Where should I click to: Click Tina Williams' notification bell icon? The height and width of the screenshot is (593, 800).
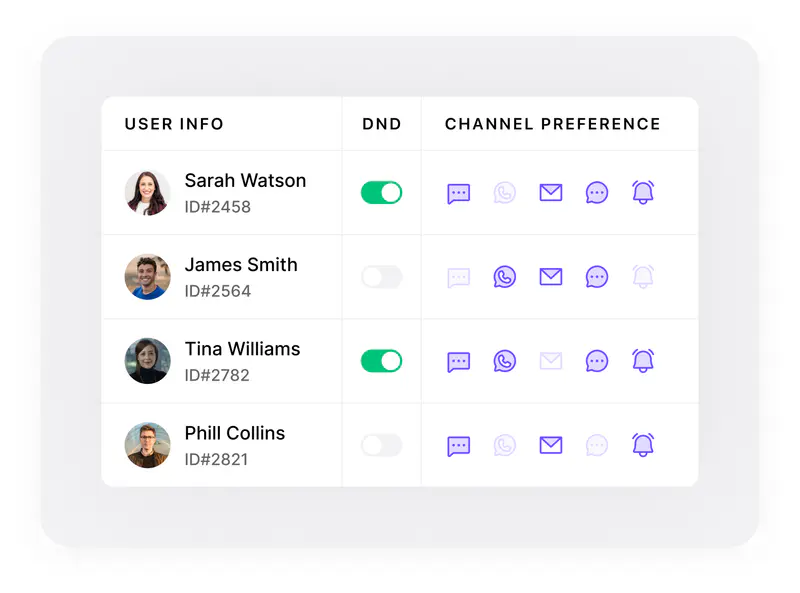[643, 361]
